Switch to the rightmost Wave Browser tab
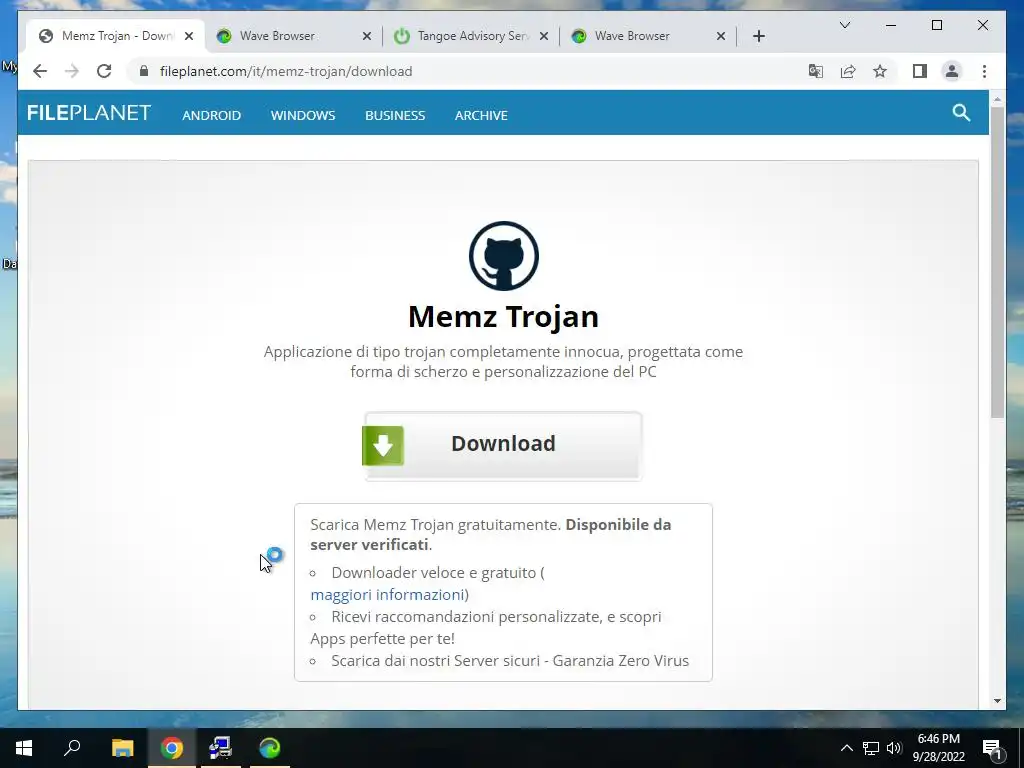This screenshot has height=768, width=1024. click(x=647, y=36)
